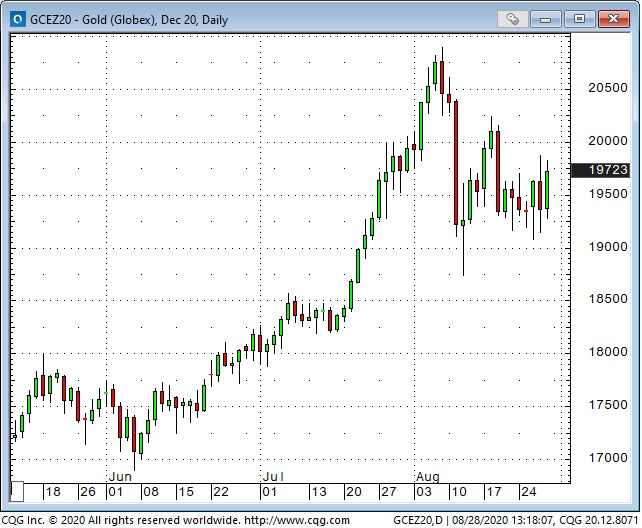Screen dimensions: 642x528
Task: Click the Jun month label on time axis
Action: pos(120,477)
